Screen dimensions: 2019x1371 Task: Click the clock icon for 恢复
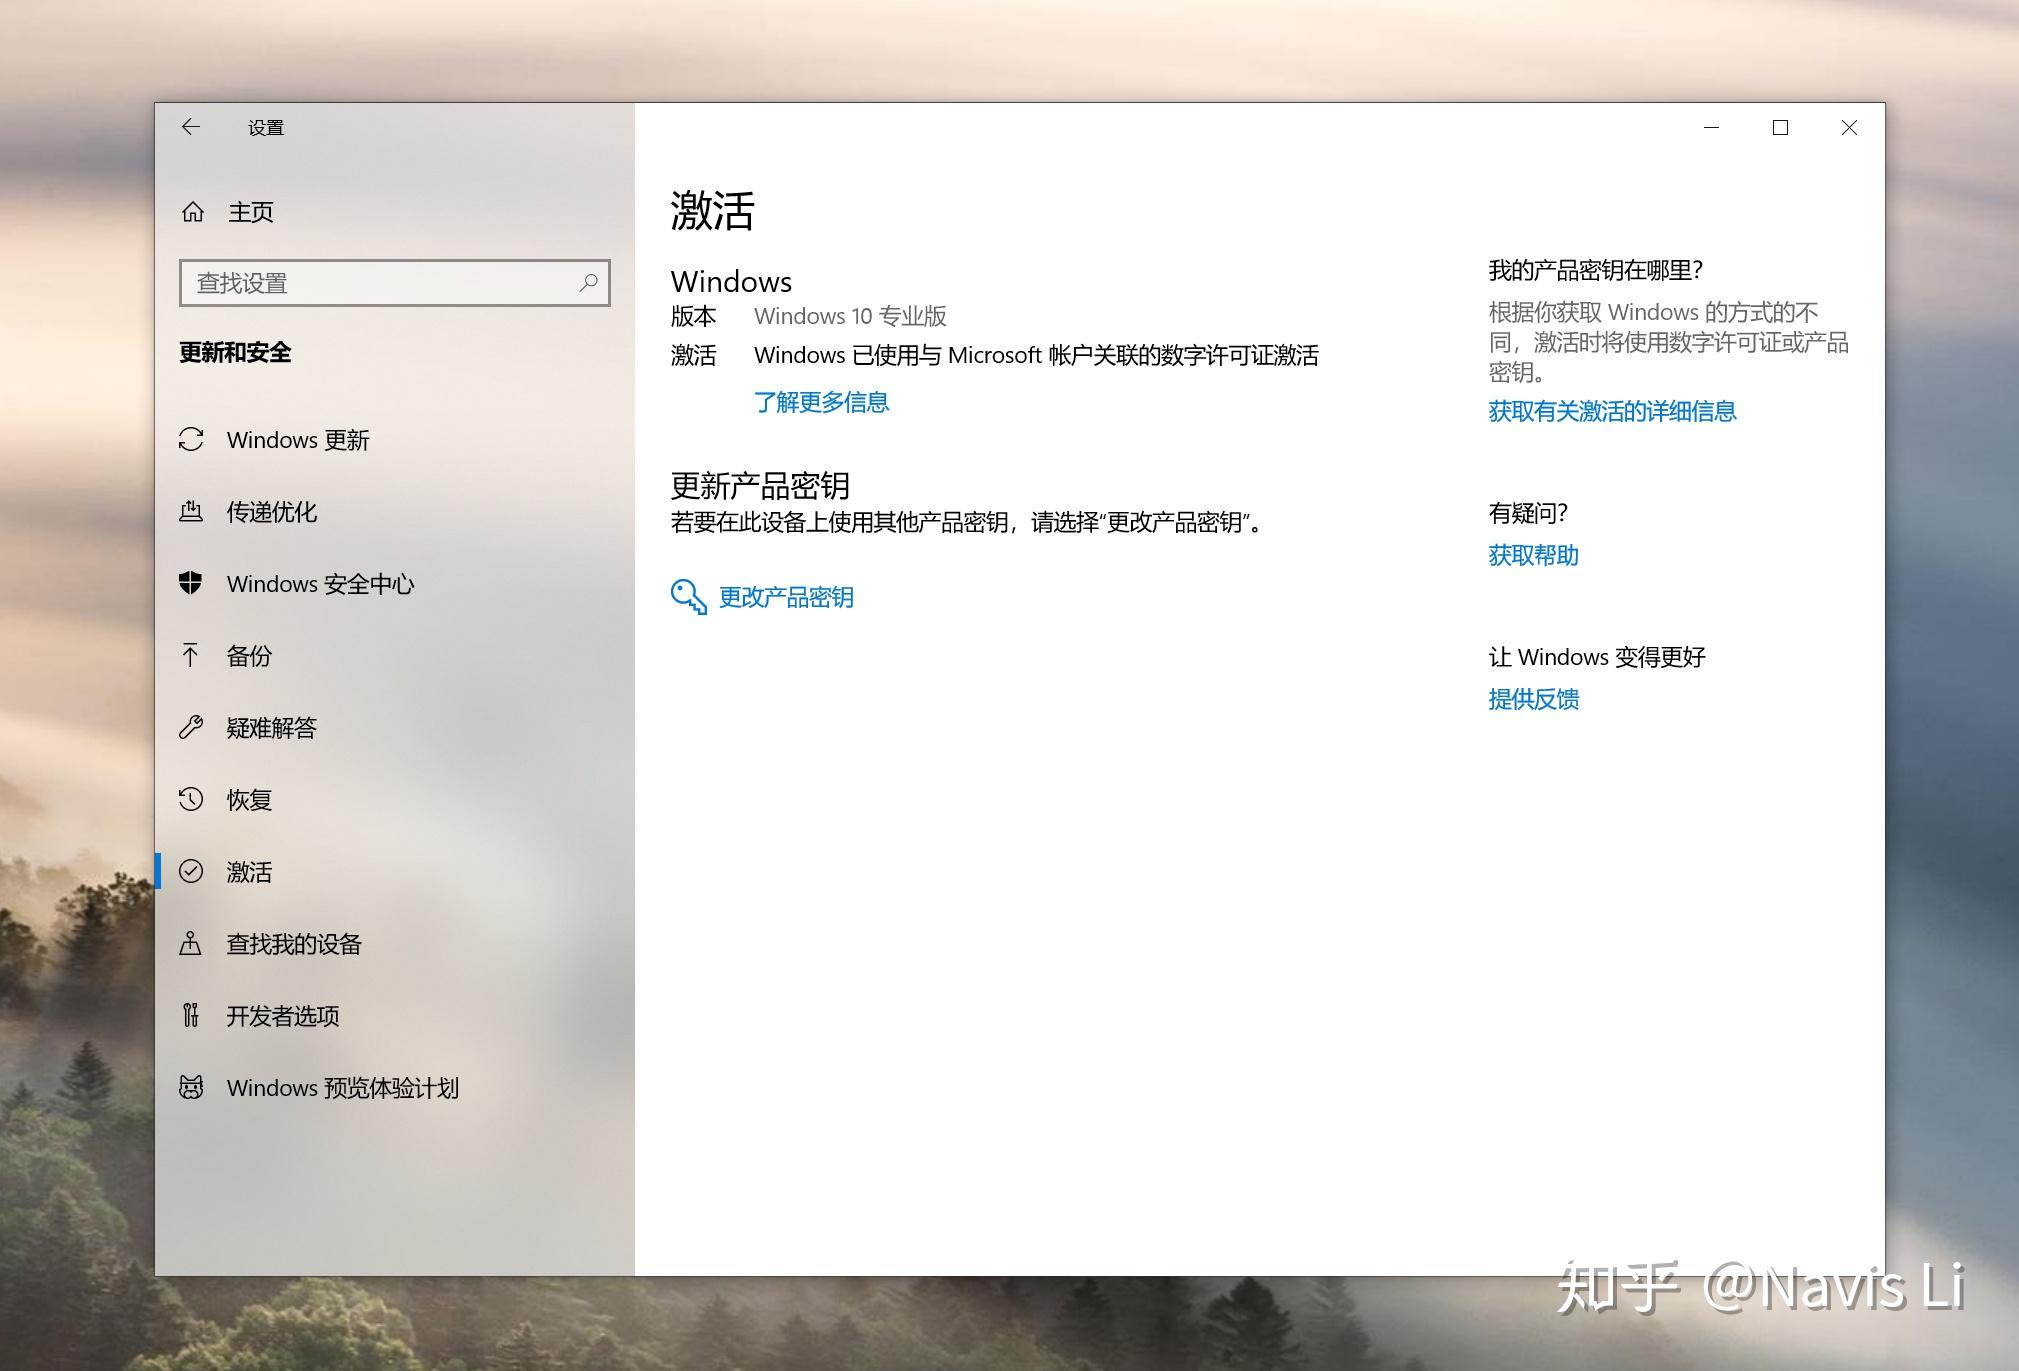click(x=191, y=799)
